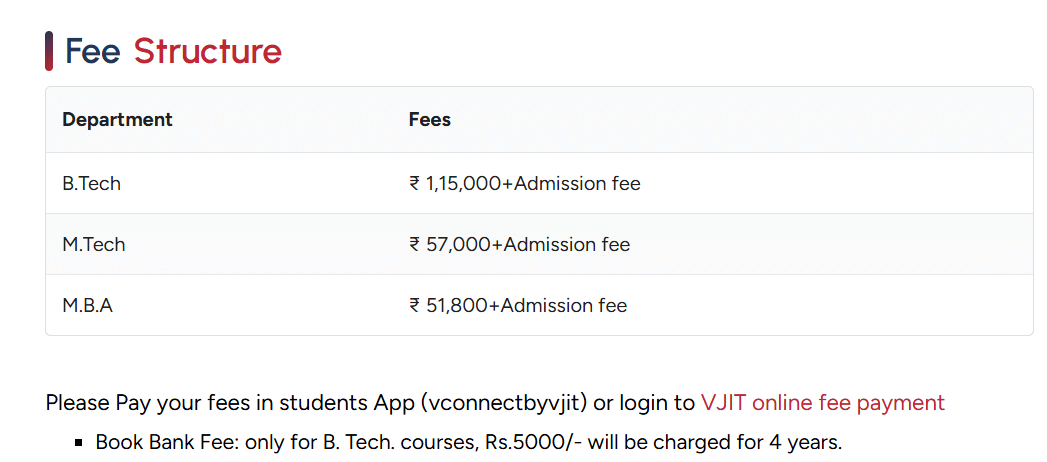This screenshot has height=462, width=1047.
Task: Click the vconnectbyvjit app name text
Action: (x=503, y=403)
